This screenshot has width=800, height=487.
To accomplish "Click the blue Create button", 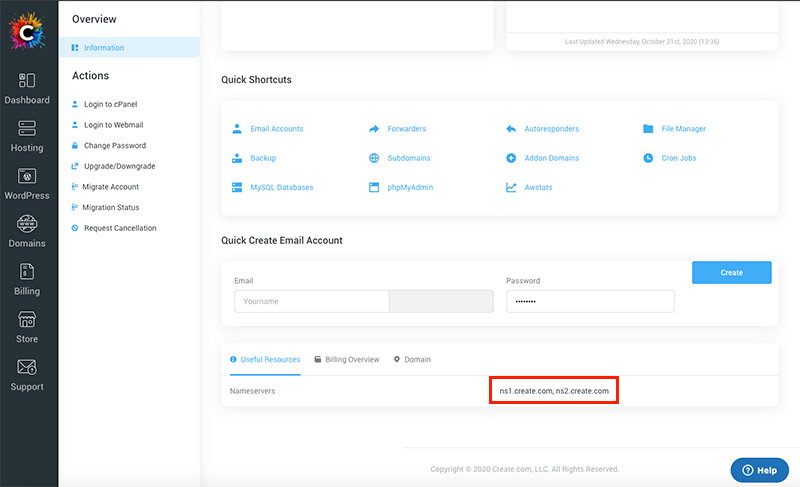I will point(731,272).
